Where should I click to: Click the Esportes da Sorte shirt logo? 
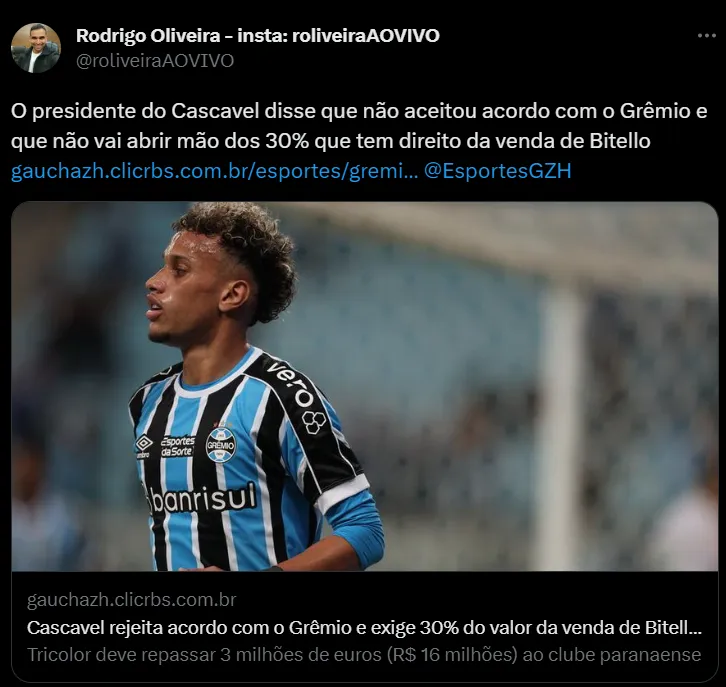tap(178, 446)
